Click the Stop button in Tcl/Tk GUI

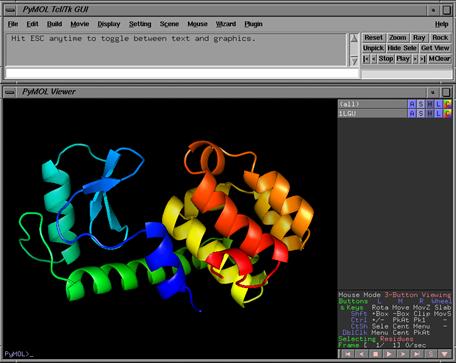pos(386,59)
